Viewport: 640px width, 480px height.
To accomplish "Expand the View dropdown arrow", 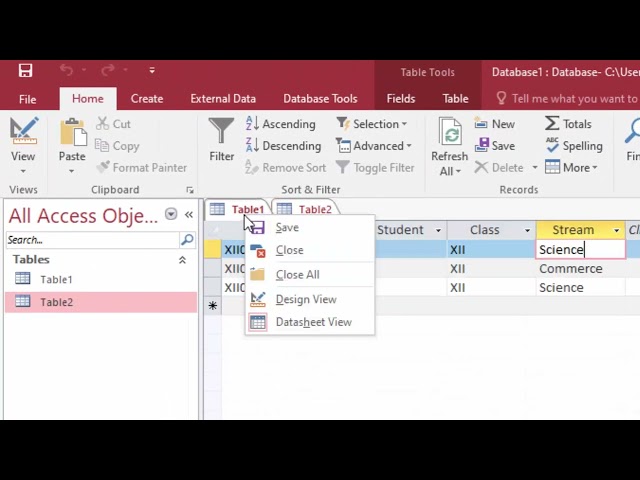I will coord(23,171).
